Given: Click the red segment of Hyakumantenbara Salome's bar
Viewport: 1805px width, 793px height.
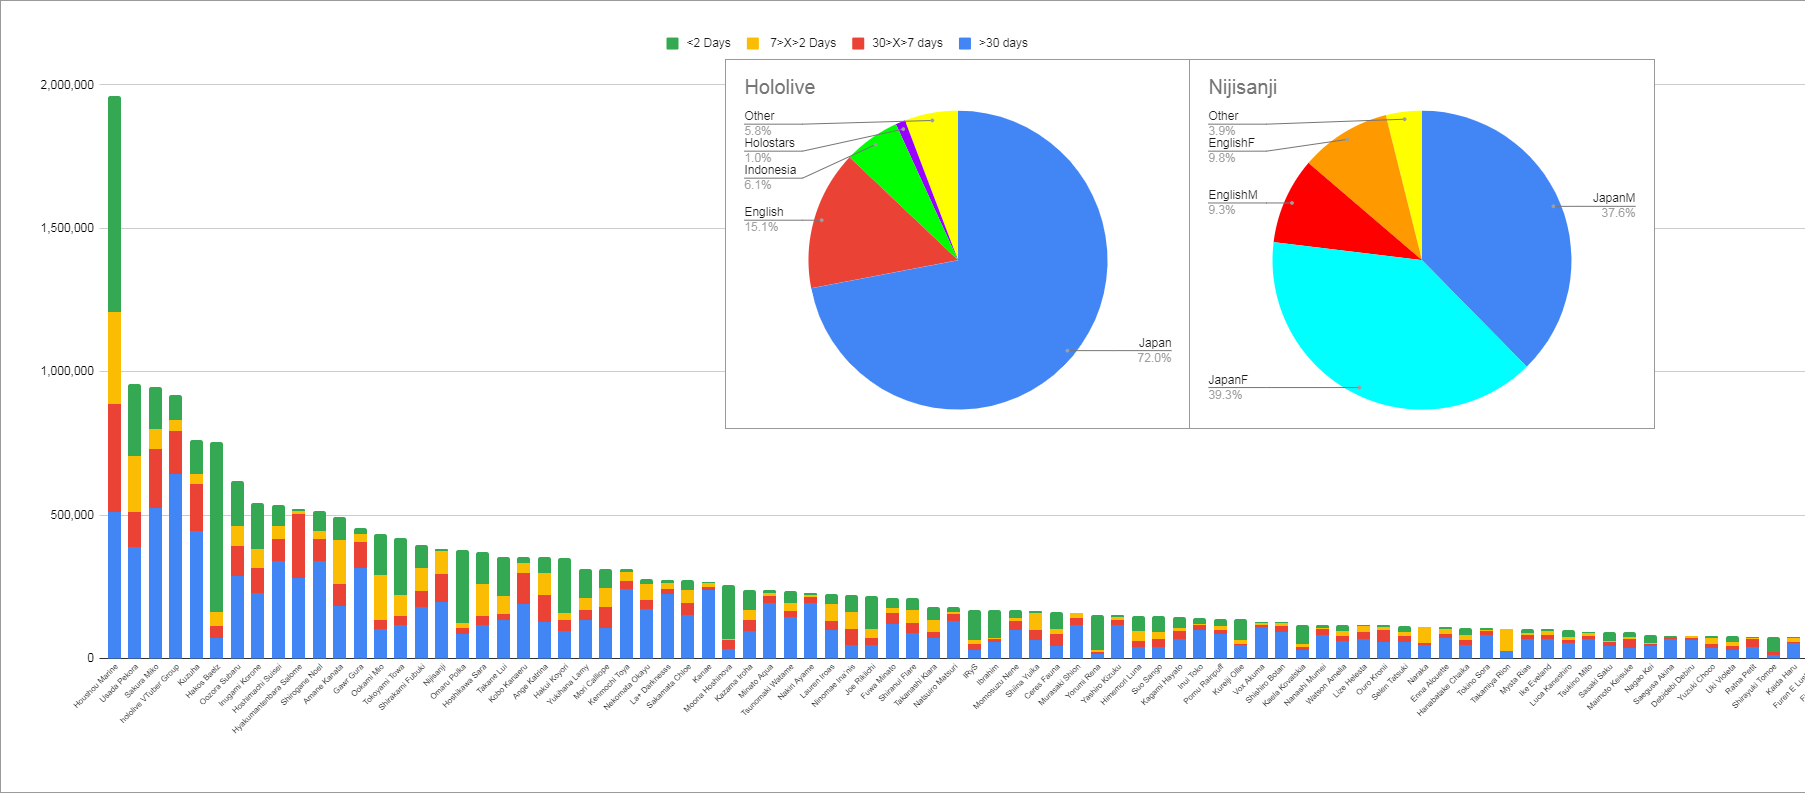Looking at the screenshot, I should click(x=299, y=546).
